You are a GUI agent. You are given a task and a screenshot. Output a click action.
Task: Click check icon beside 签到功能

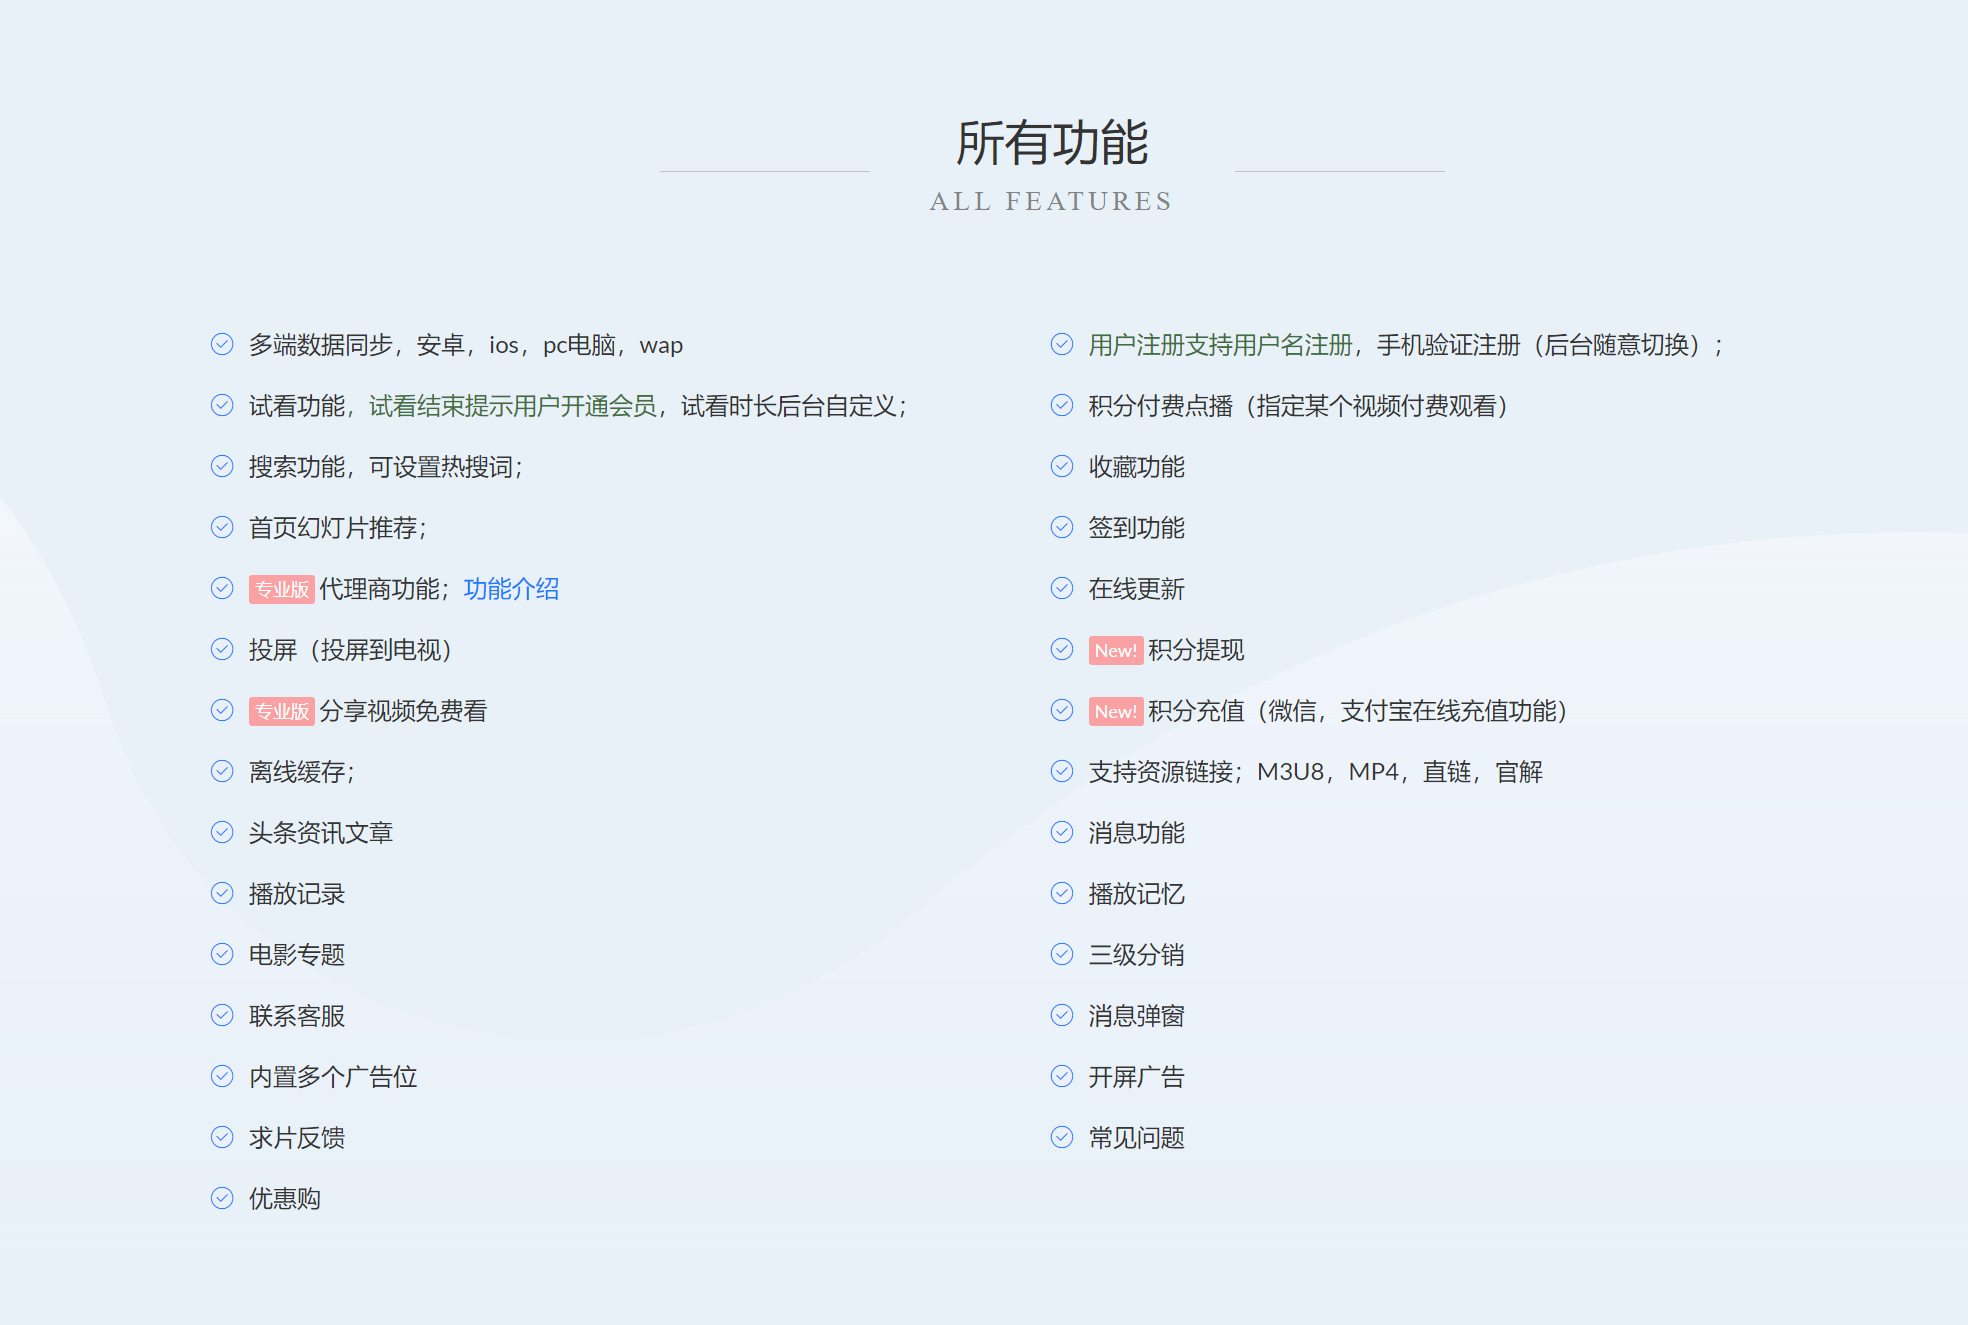(x=1062, y=528)
